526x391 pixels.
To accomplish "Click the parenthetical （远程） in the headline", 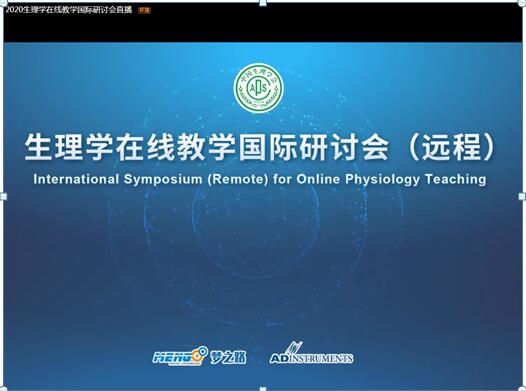I will click(x=451, y=147).
